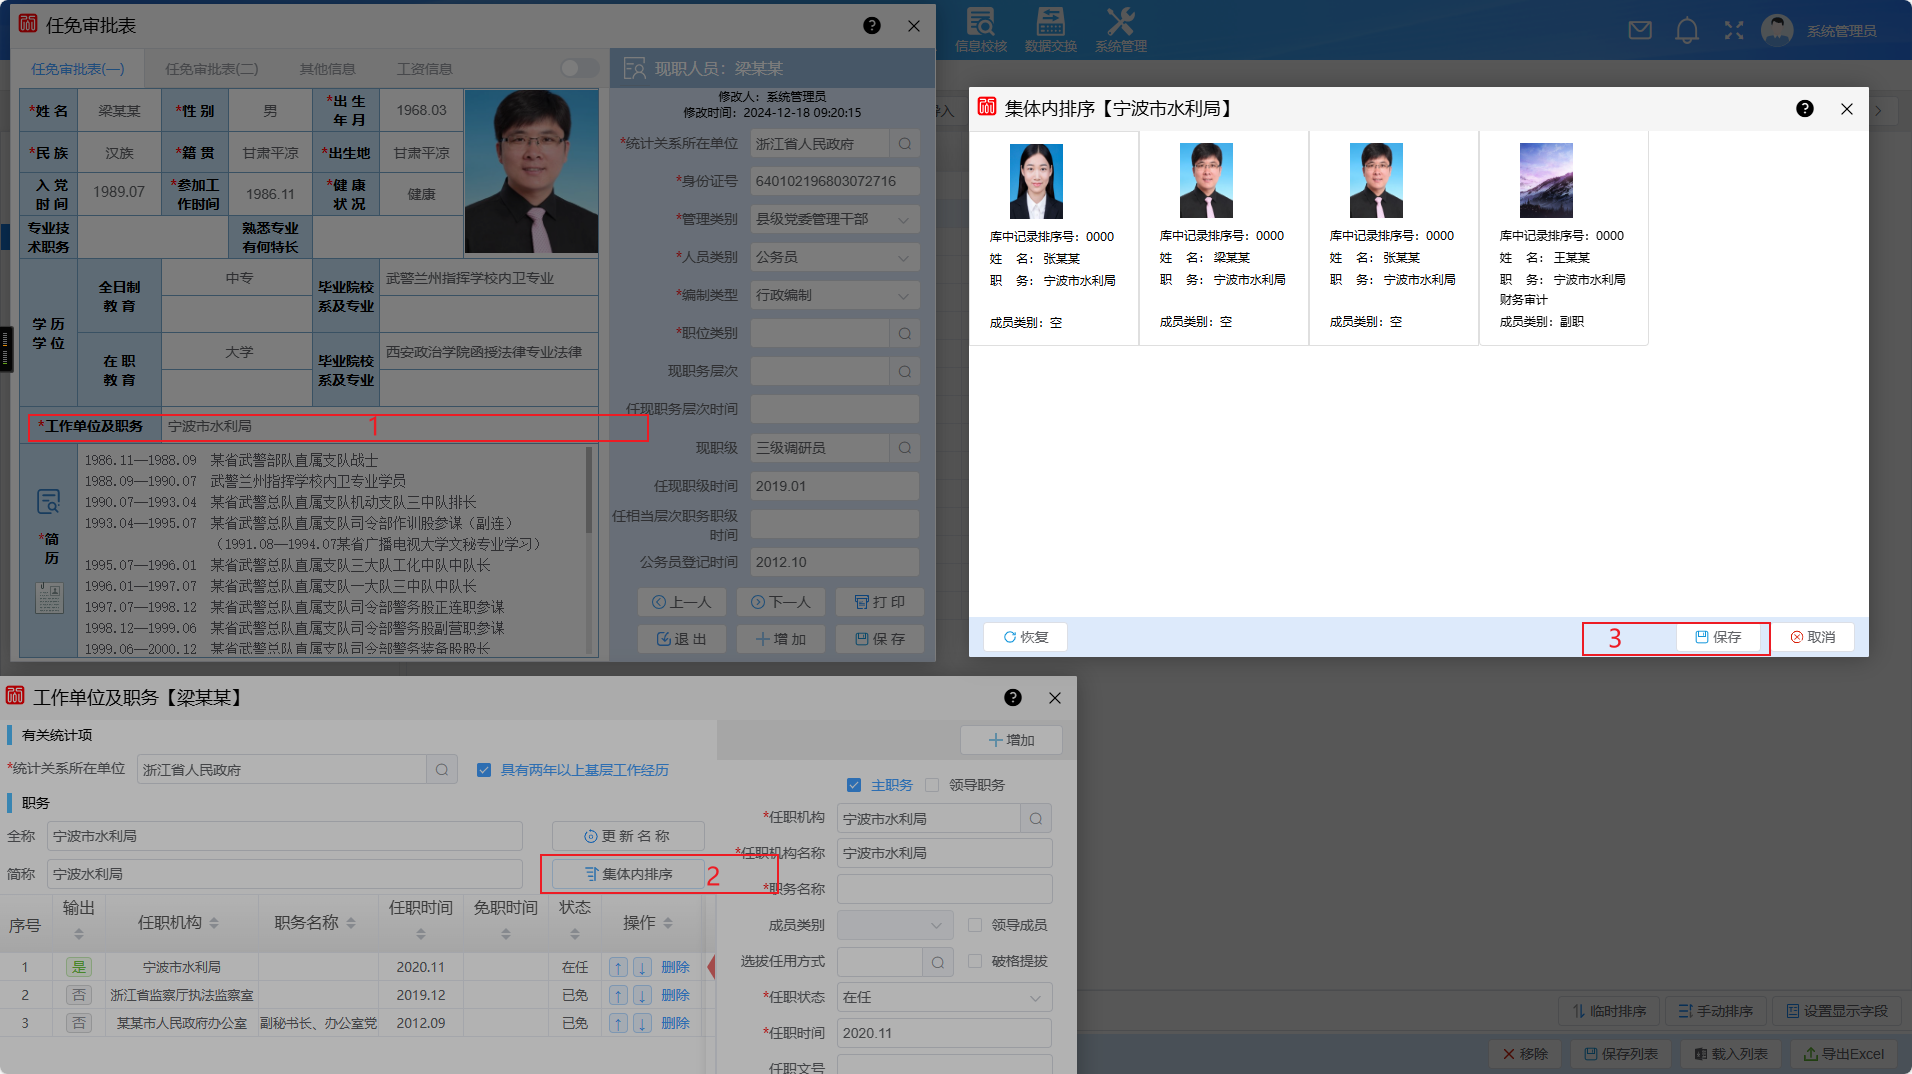Image resolution: width=1912 pixels, height=1074 pixels.
Task: Toggle 具有两年以上基层工作经历 checkbox
Action: click(484, 770)
